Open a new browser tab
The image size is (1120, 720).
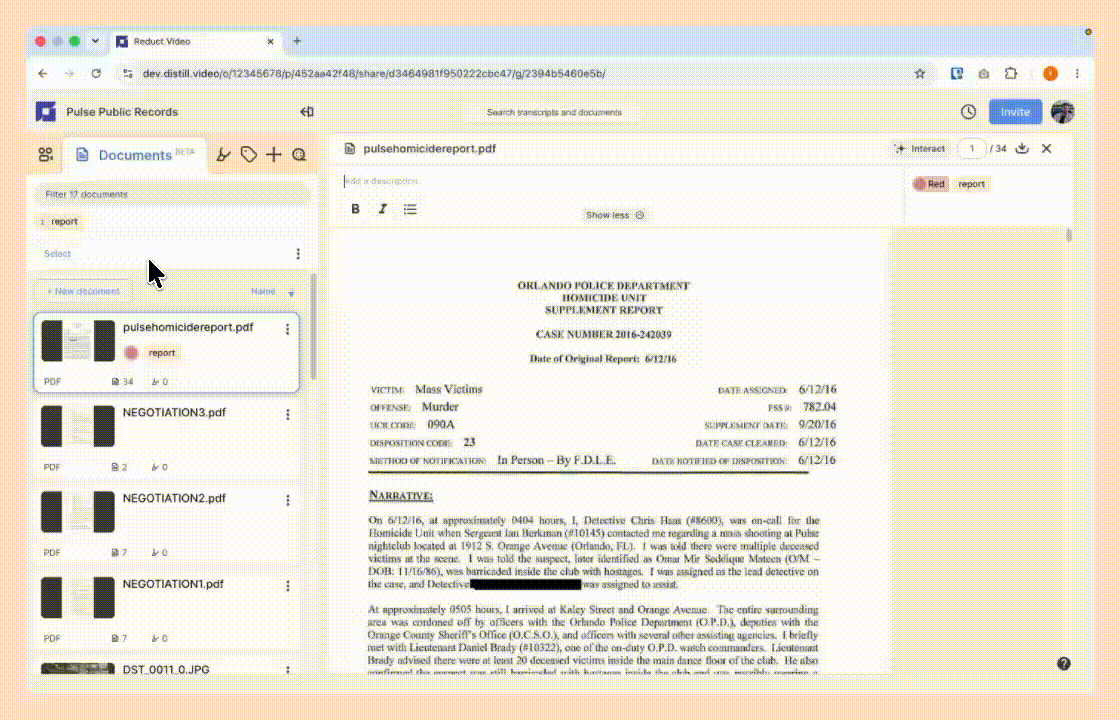[x=297, y=41]
